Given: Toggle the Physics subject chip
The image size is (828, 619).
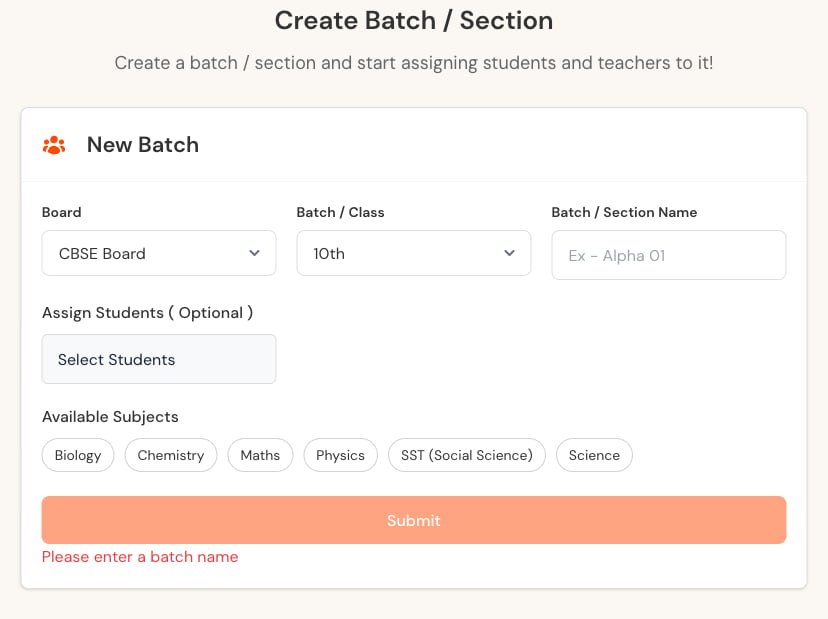Looking at the screenshot, I should [x=341, y=455].
